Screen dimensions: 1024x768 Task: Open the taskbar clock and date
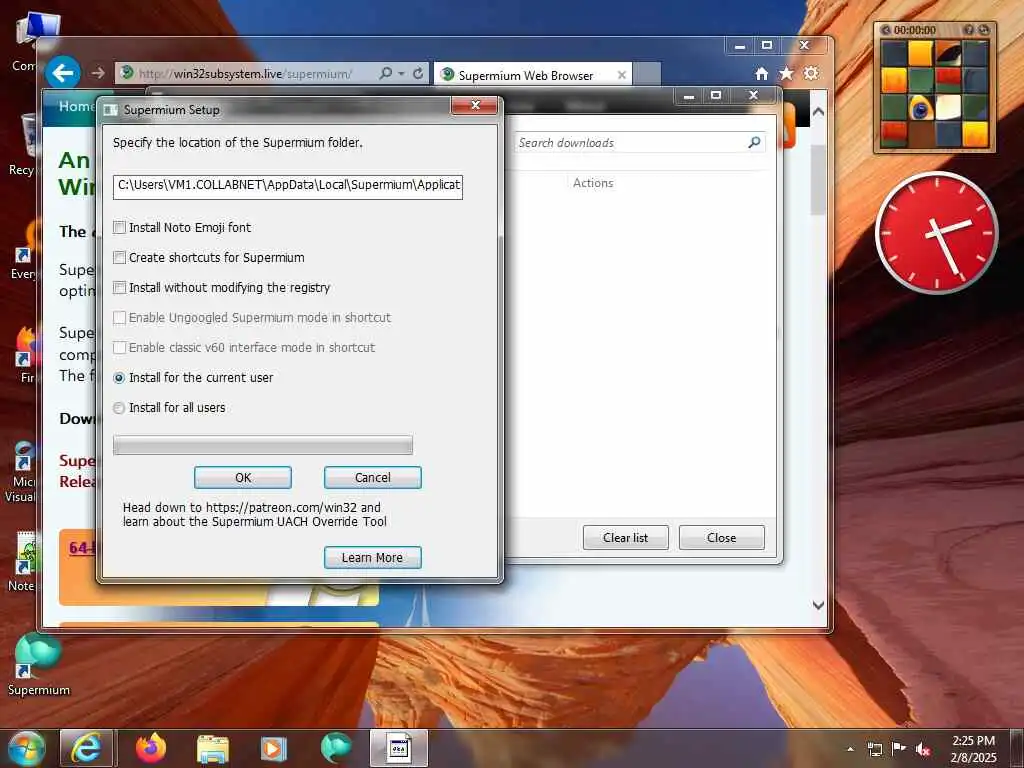pyautogui.click(x=973, y=749)
